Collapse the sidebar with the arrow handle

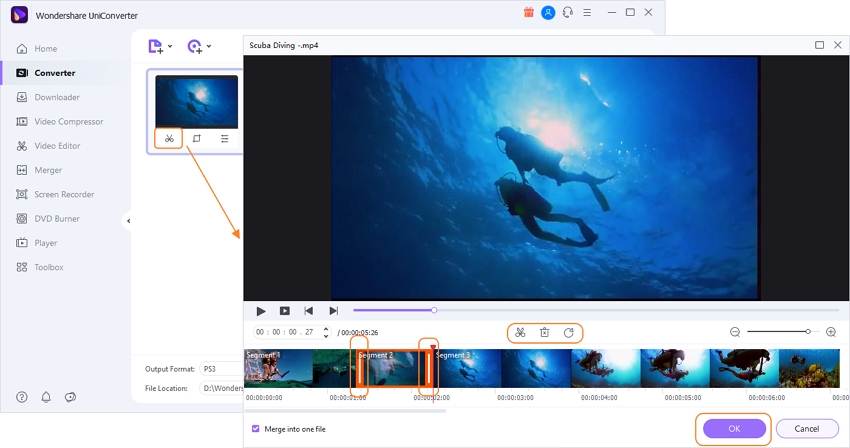pyautogui.click(x=128, y=221)
